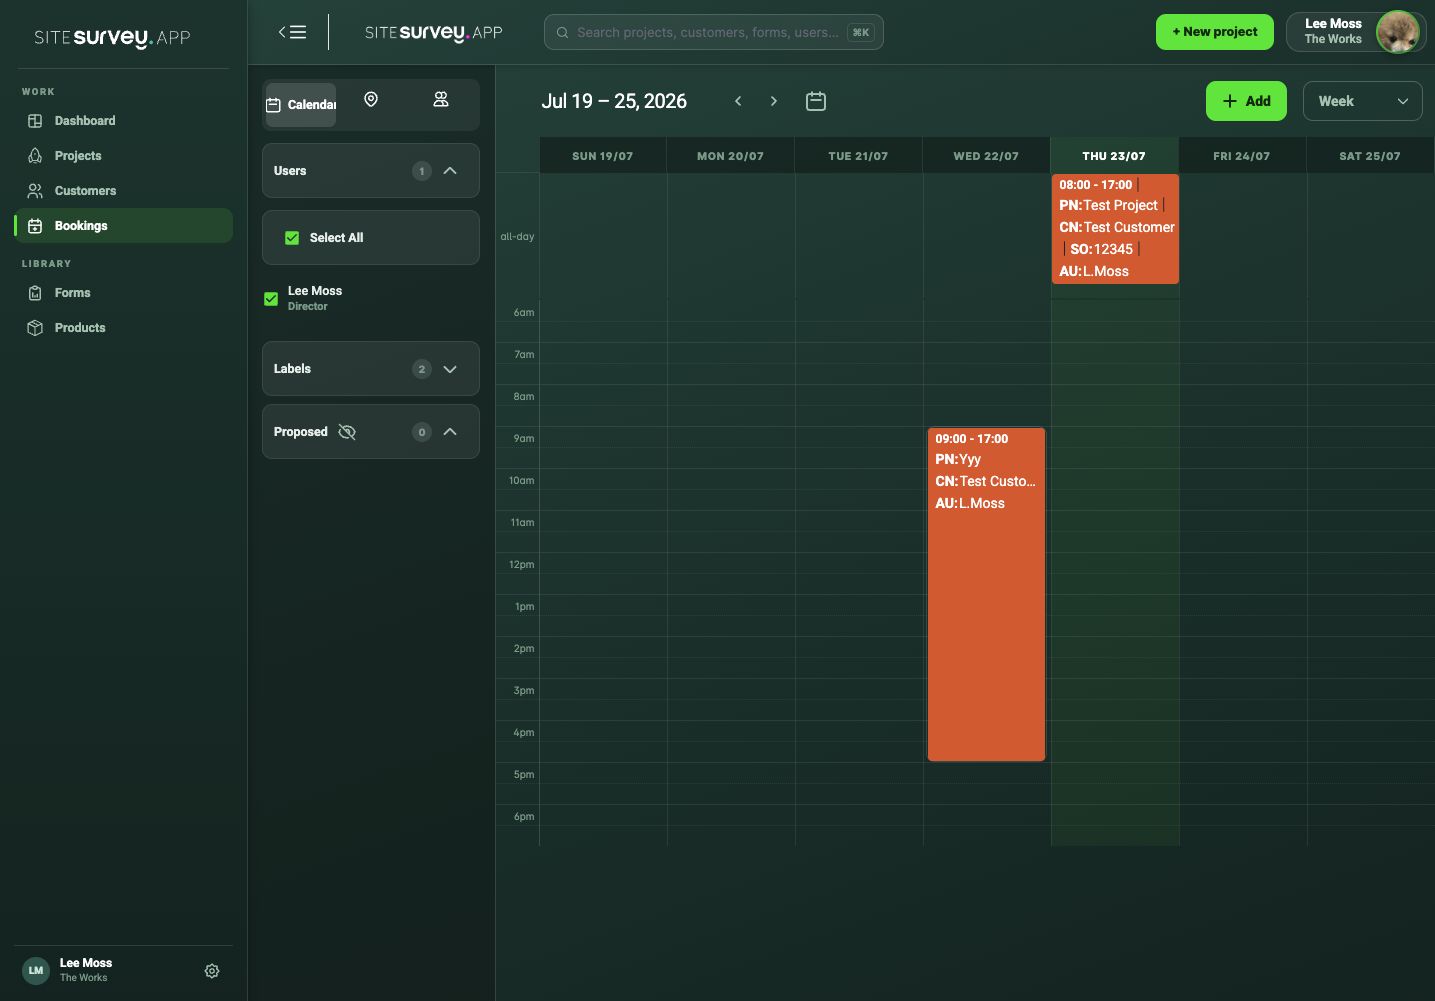Toggle Proposed bookings visibility eye
1435x1001 pixels.
pos(347,432)
